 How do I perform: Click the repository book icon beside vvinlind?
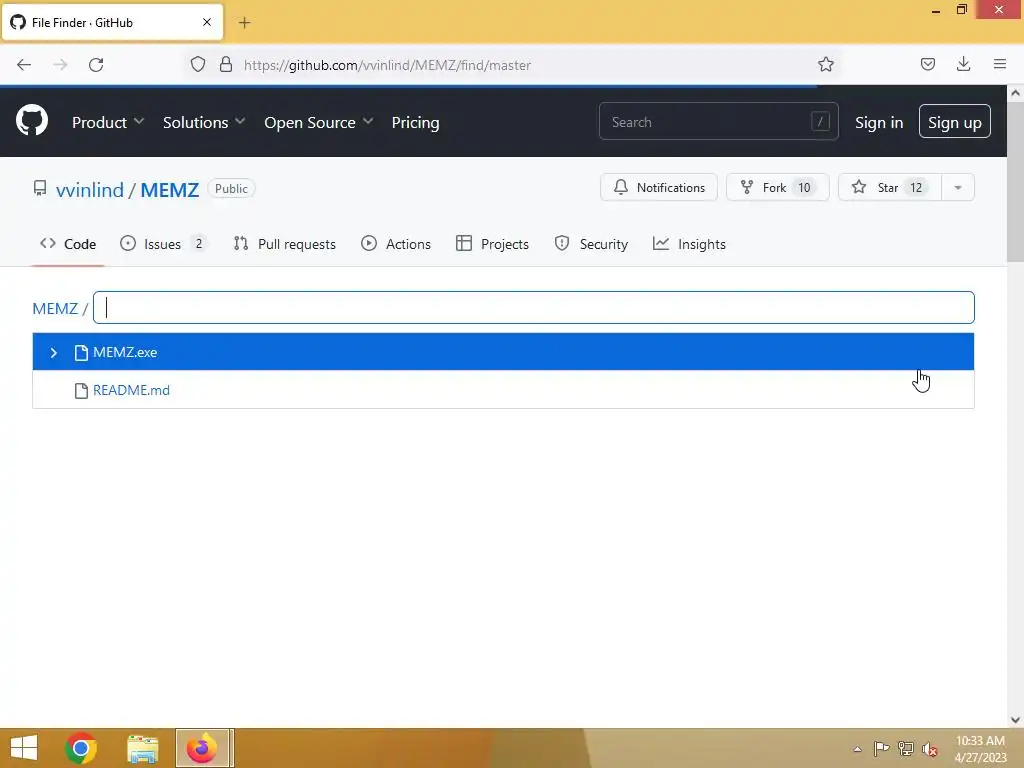(x=40, y=189)
